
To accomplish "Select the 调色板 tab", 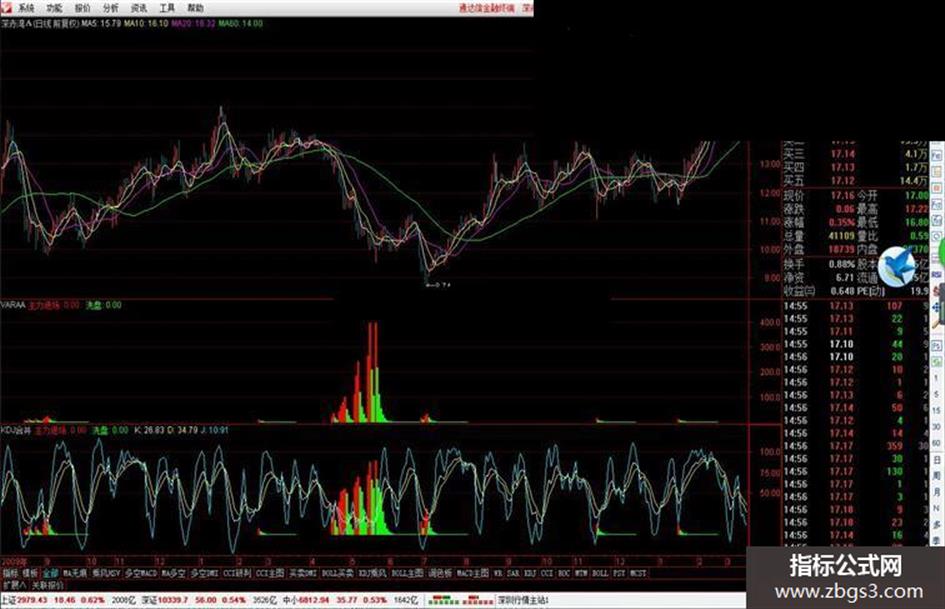I will coord(440,573).
